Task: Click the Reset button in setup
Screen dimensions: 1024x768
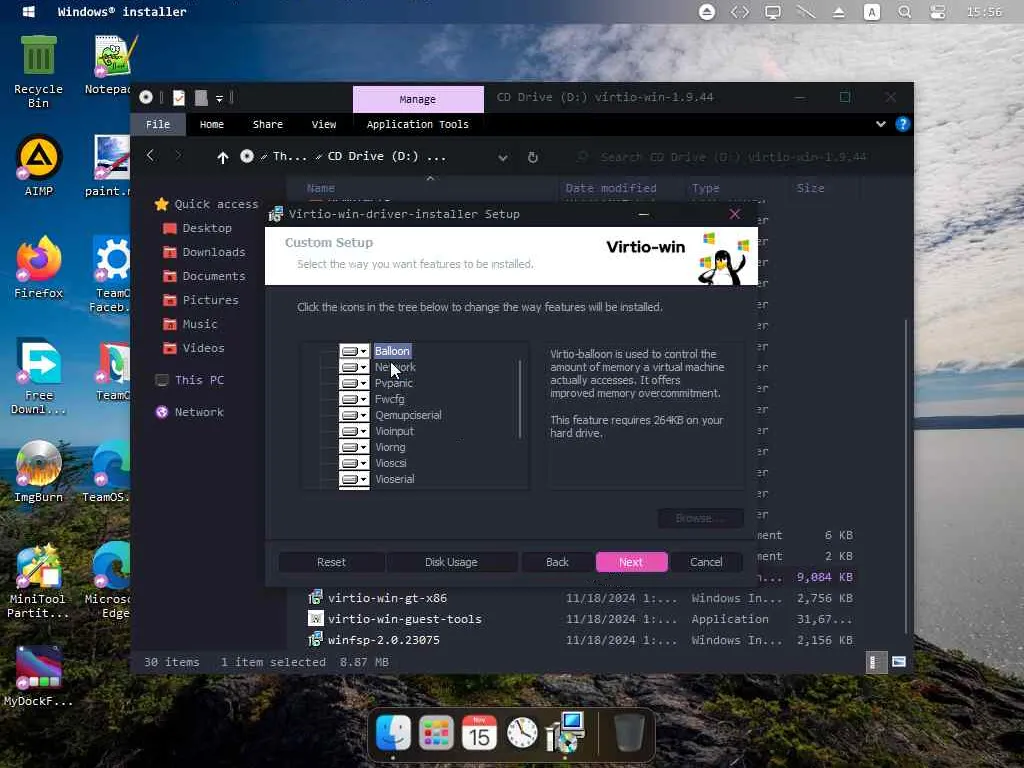Action: [x=331, y=562]
